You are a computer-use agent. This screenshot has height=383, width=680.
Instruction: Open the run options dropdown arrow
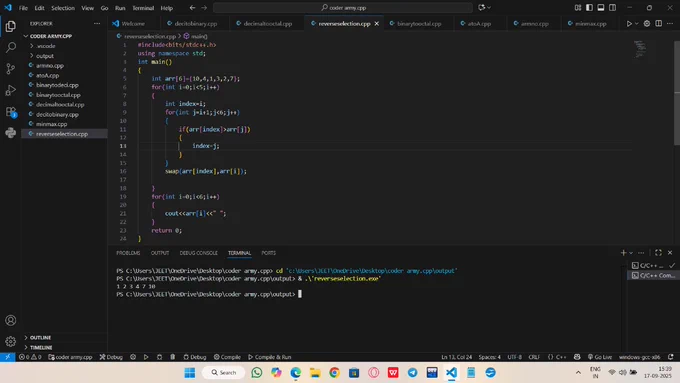point(637,23)
